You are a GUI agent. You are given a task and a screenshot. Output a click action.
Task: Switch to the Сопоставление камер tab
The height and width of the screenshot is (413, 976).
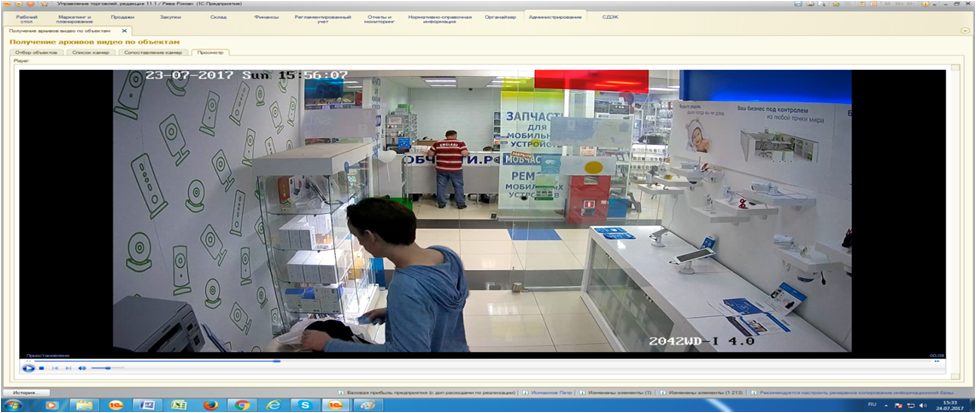(152, 53)
